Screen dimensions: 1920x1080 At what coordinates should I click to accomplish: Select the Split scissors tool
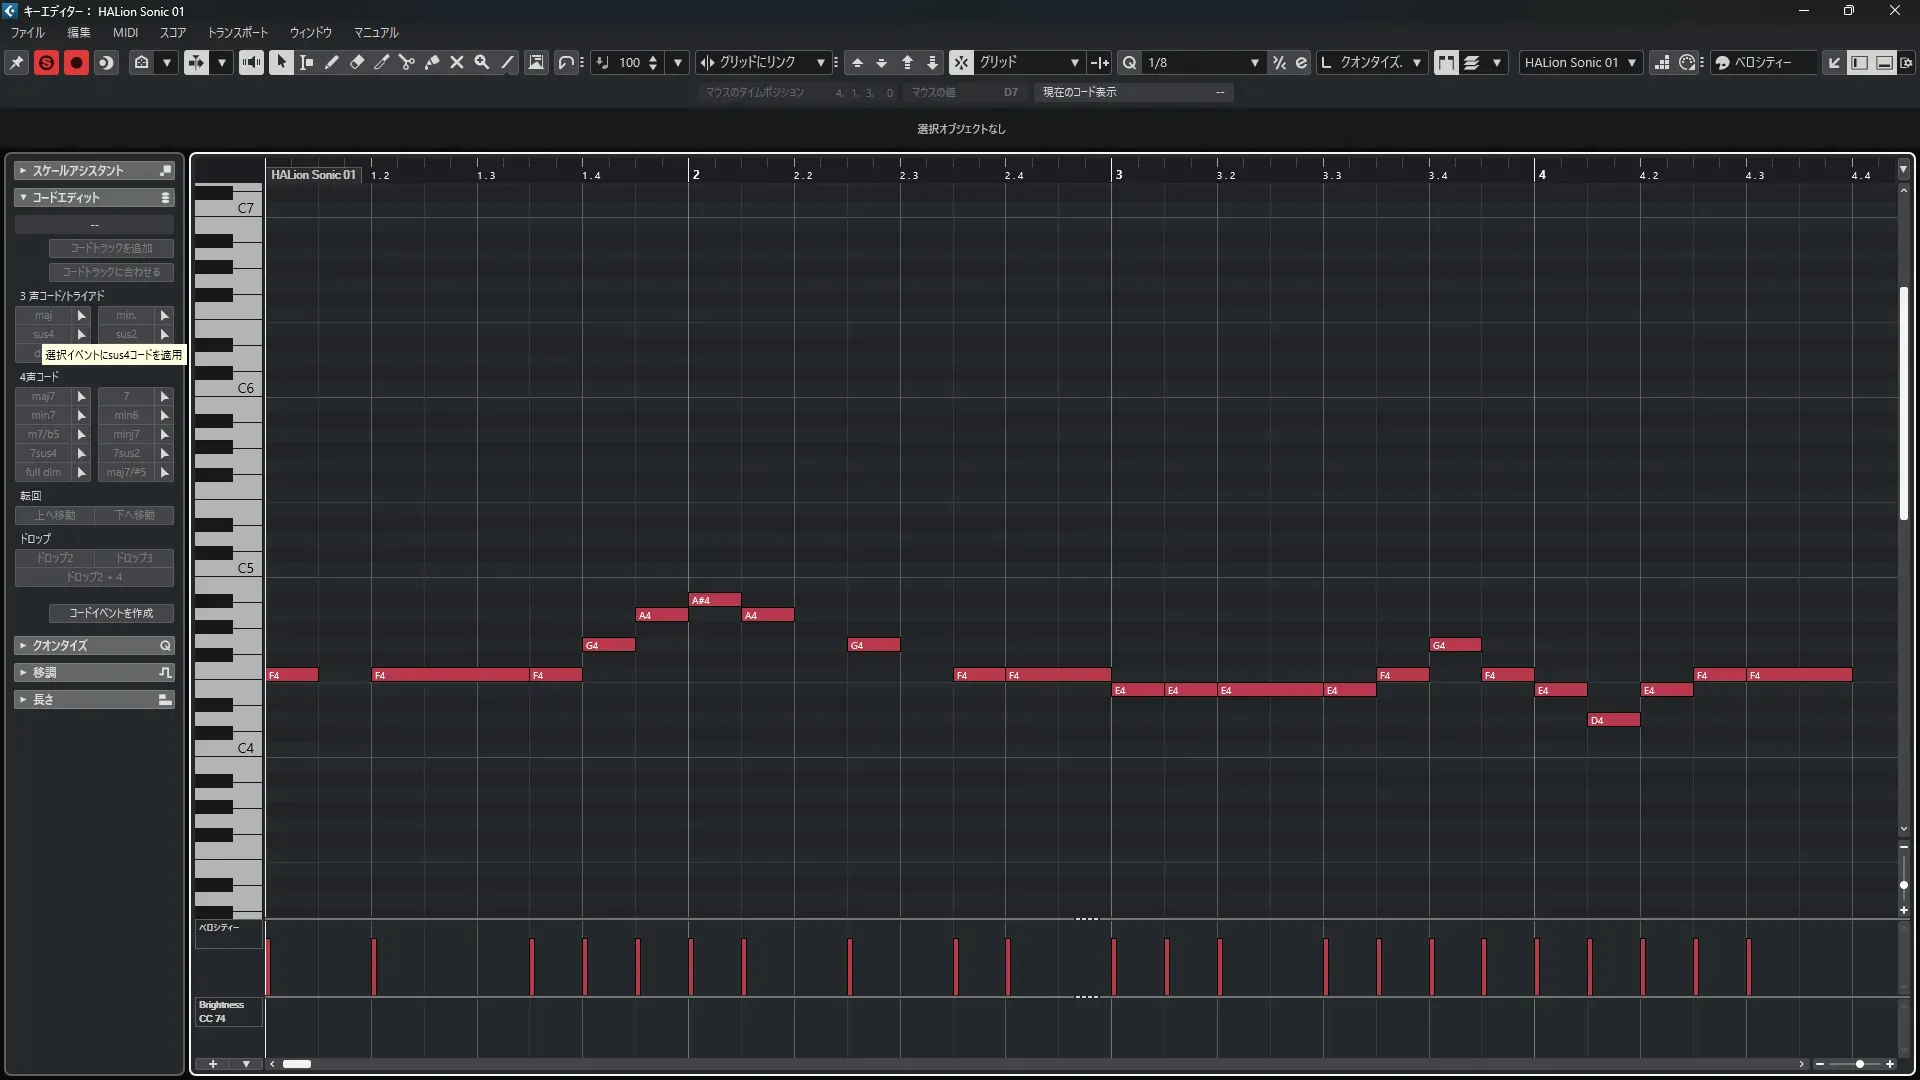(x=406, y=62)
